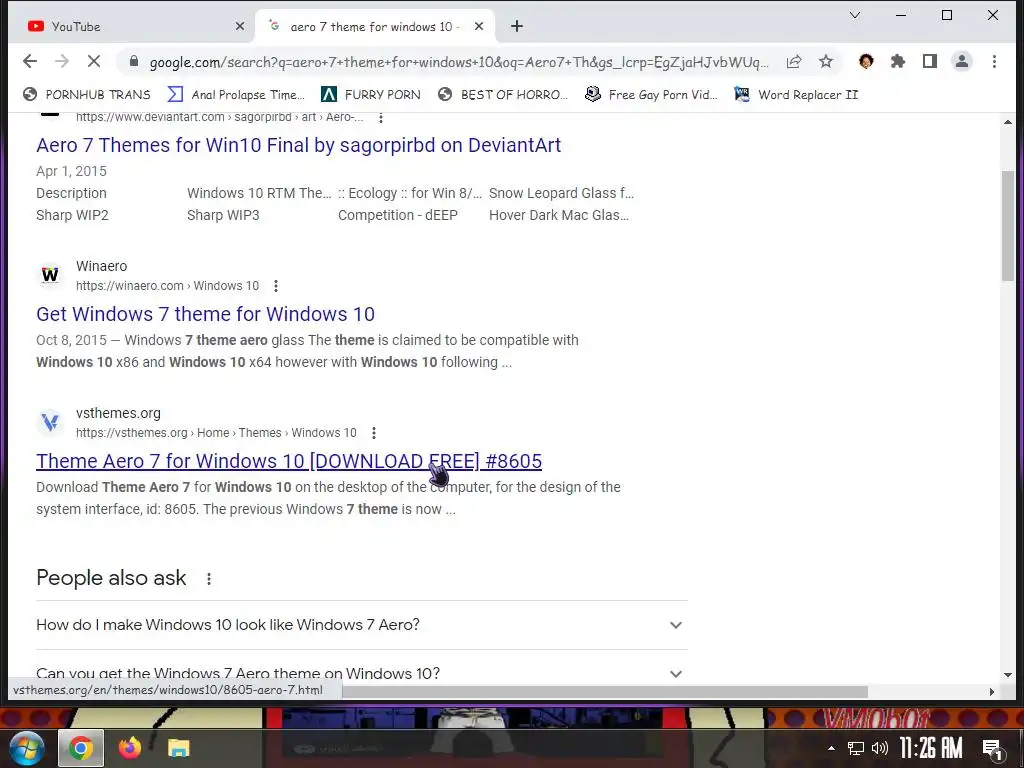
Task: Open the People also ask three-dot menu
Action: pos(209,579)
